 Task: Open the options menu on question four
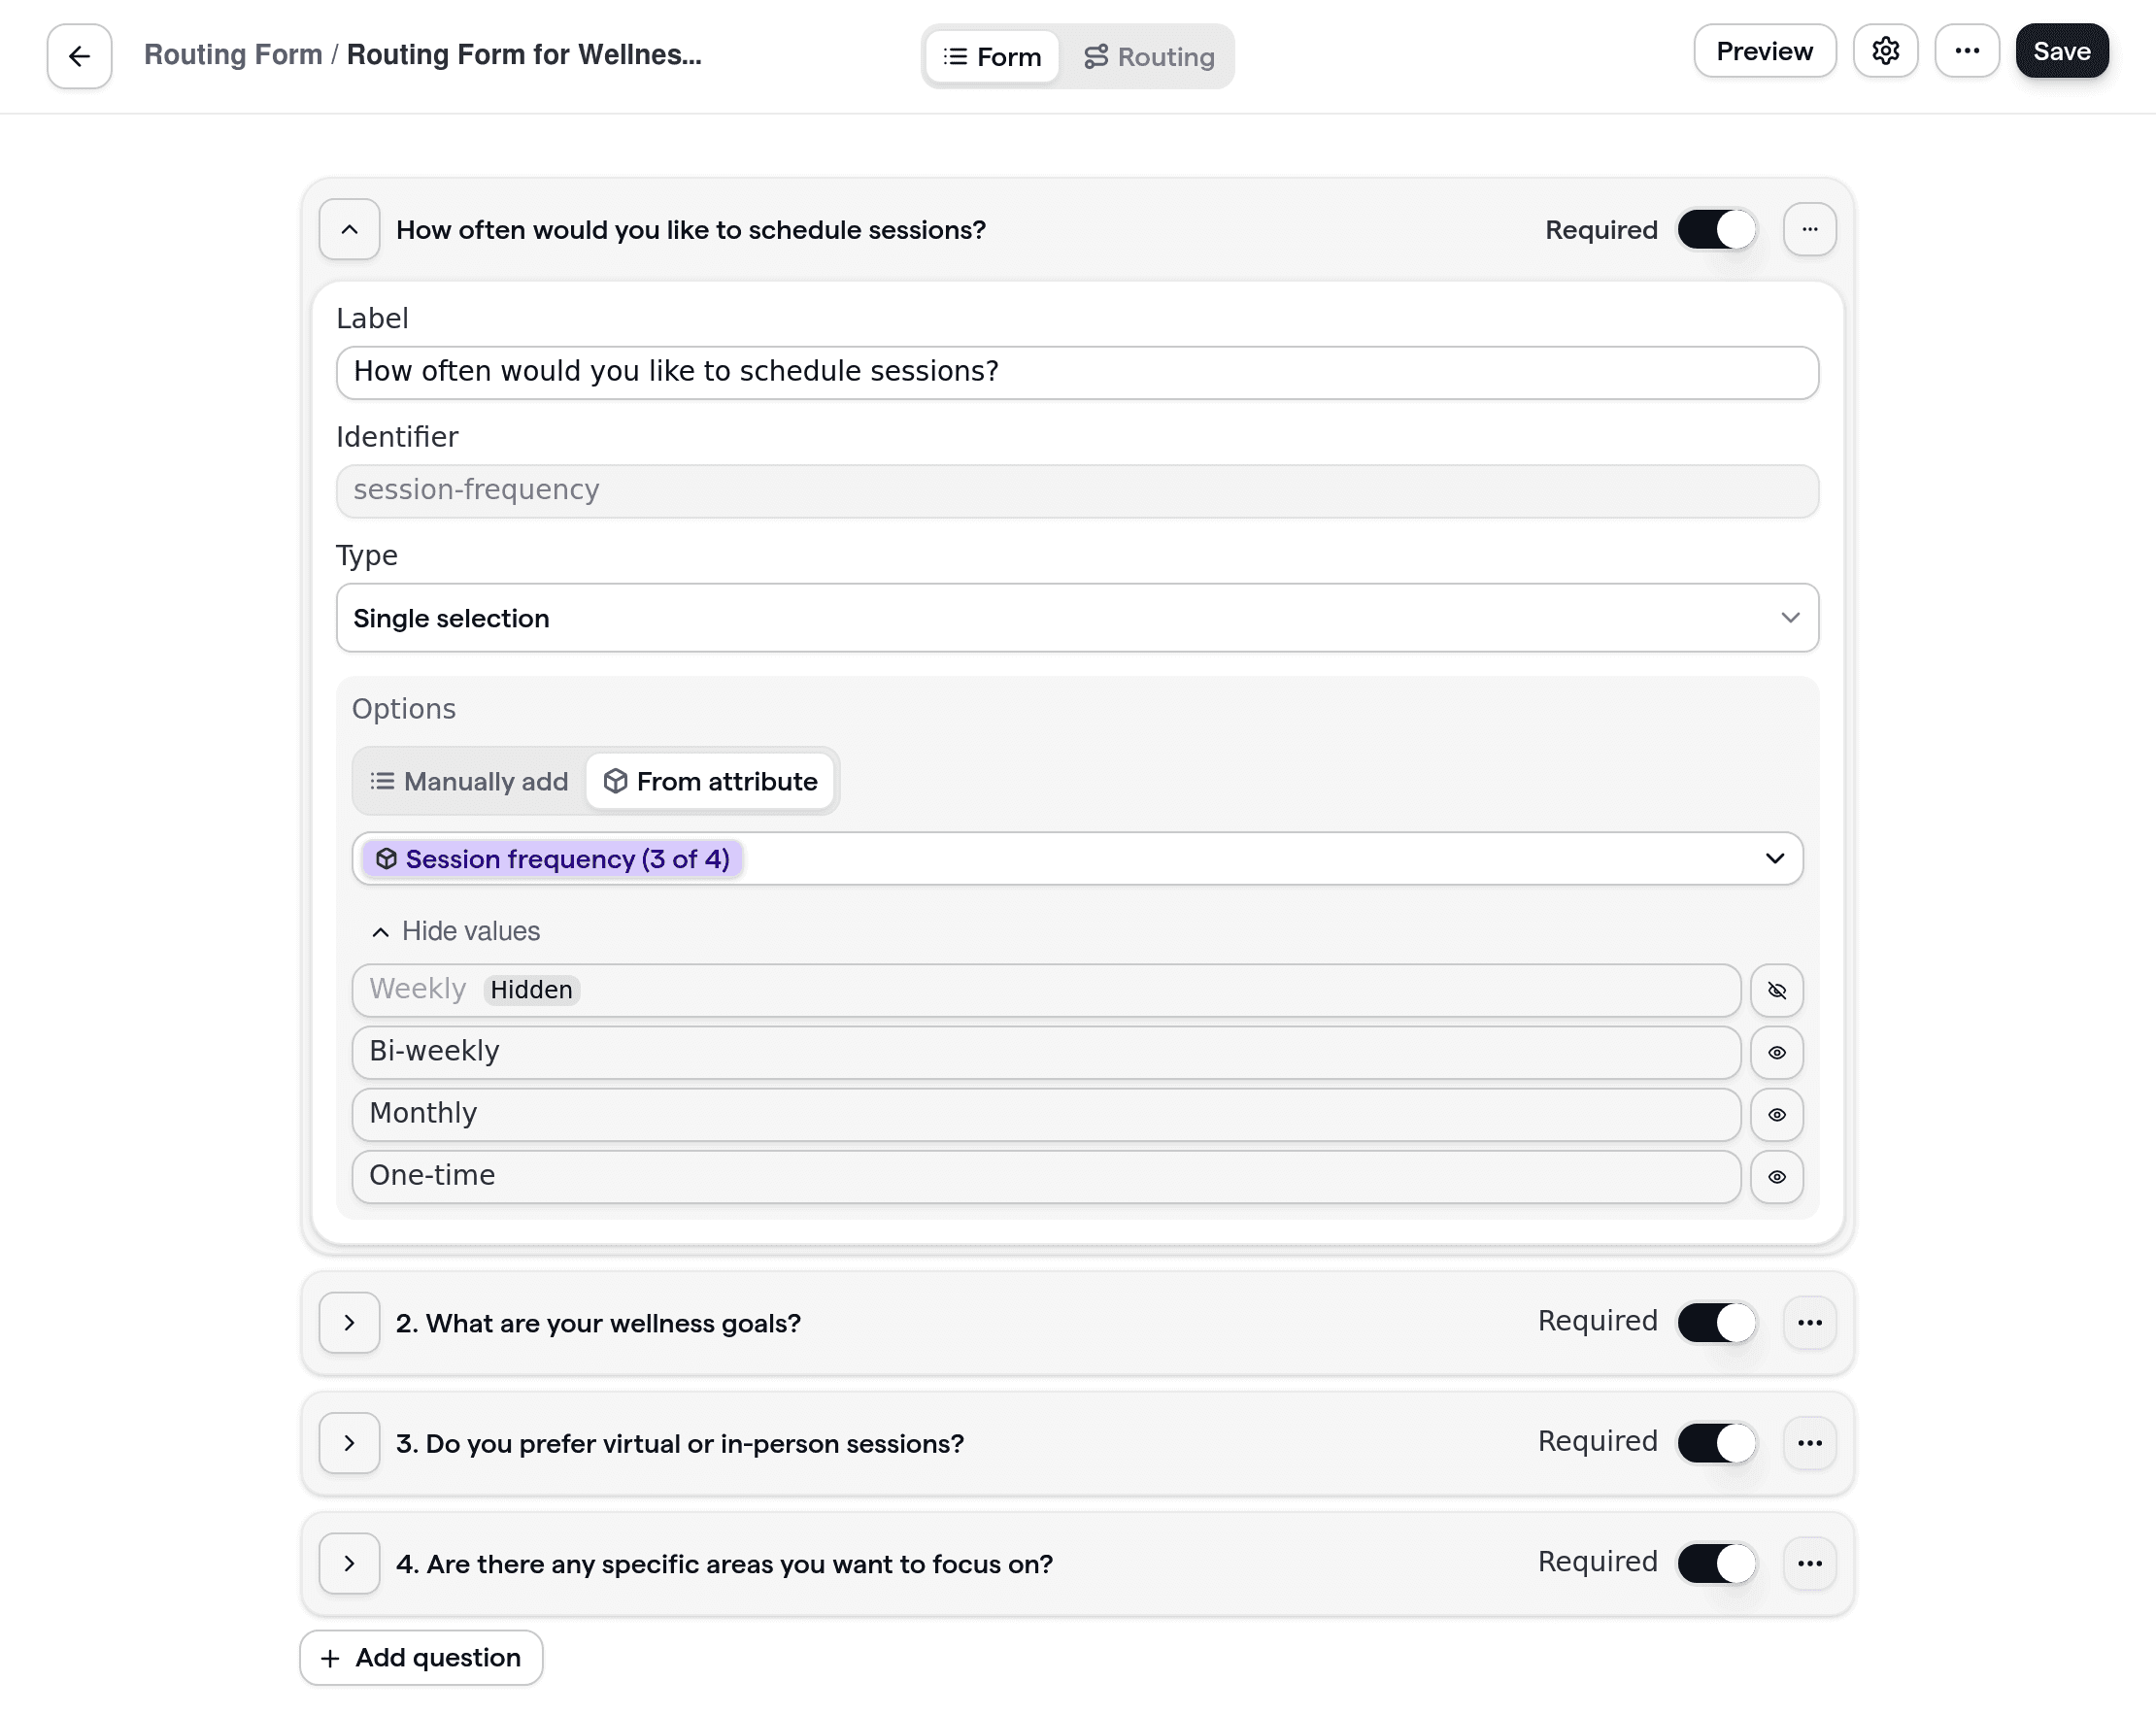point(1810,1563)
